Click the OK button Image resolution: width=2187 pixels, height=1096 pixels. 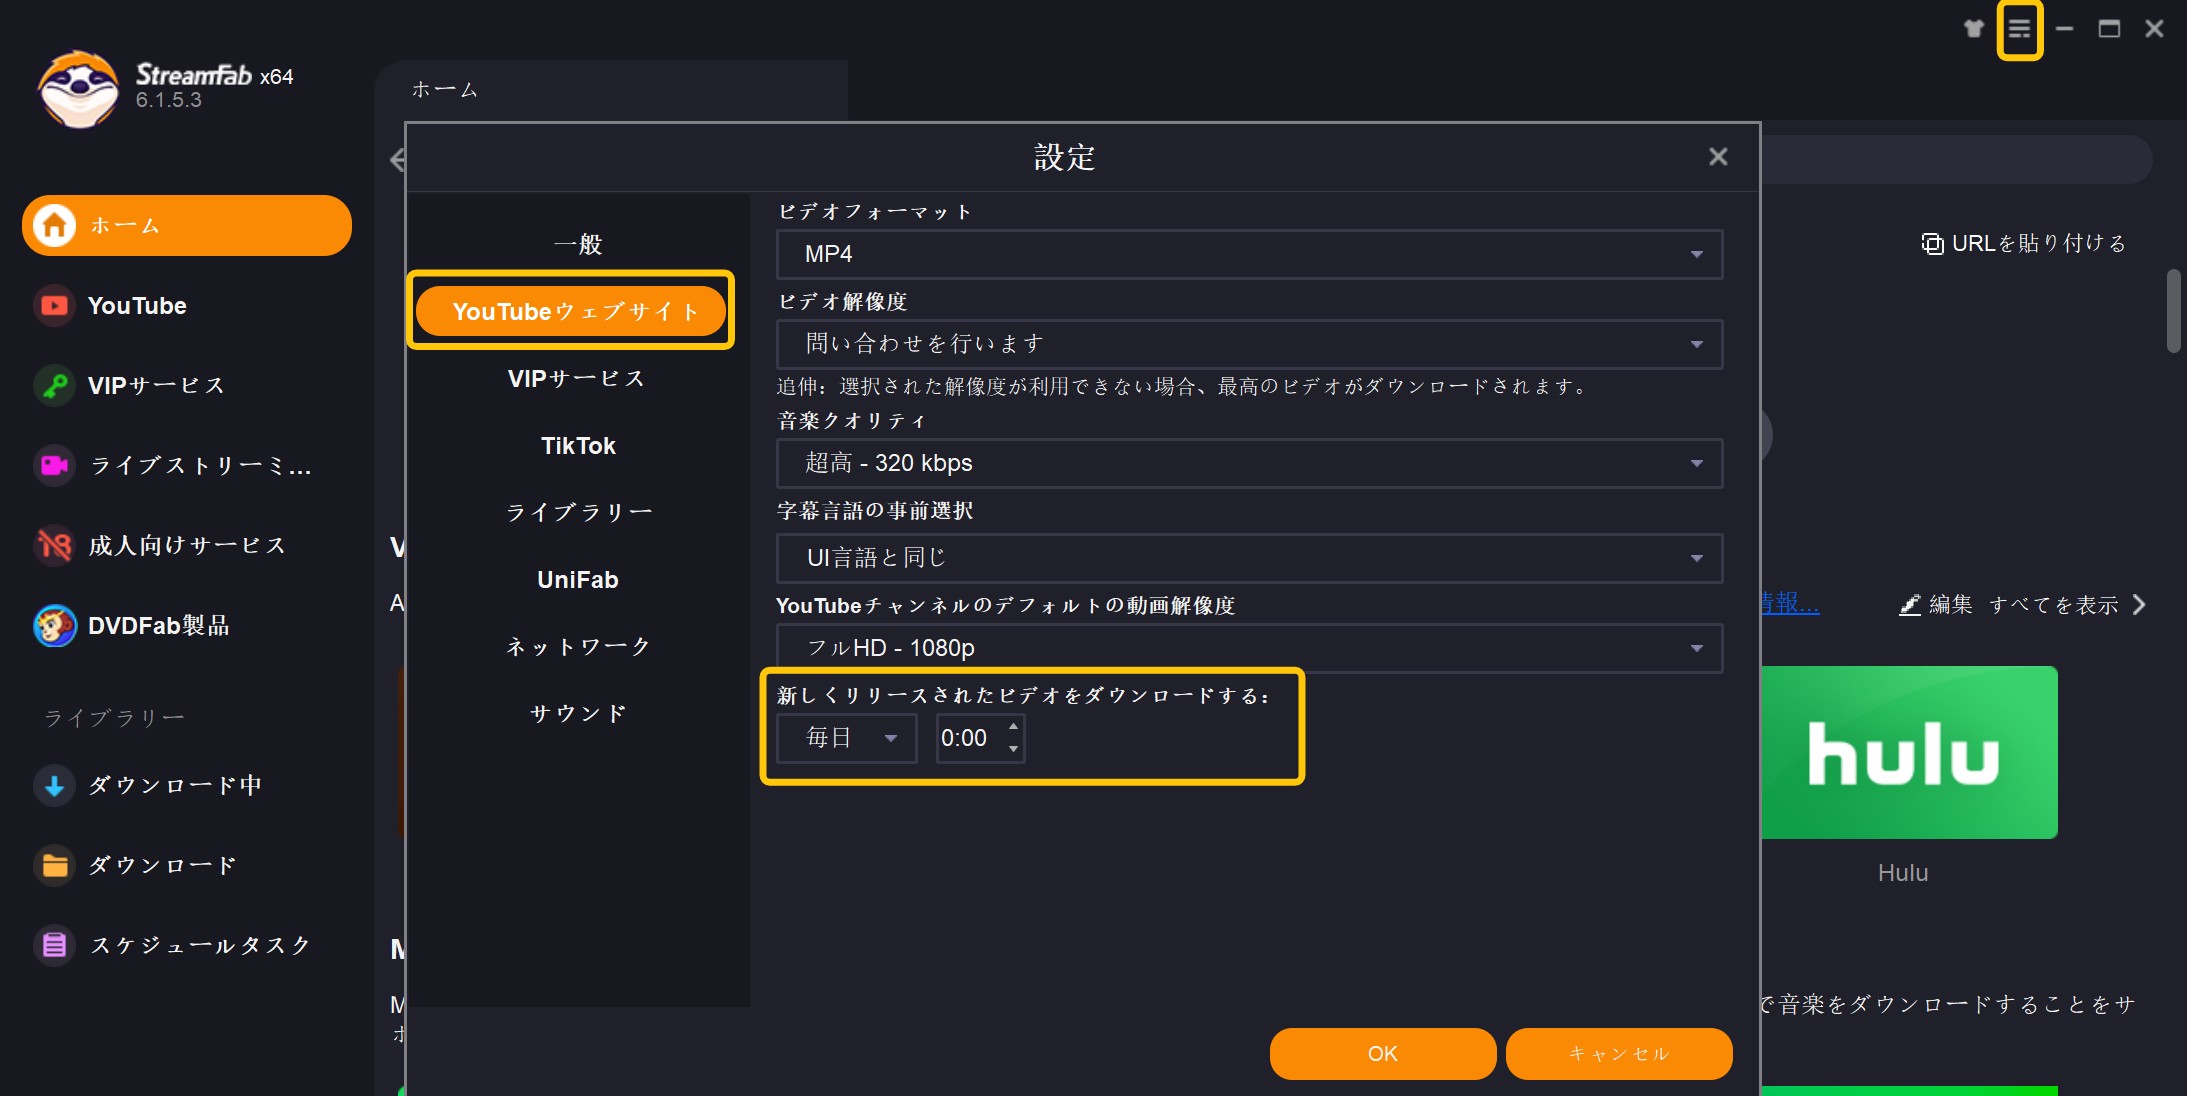1383,1054
